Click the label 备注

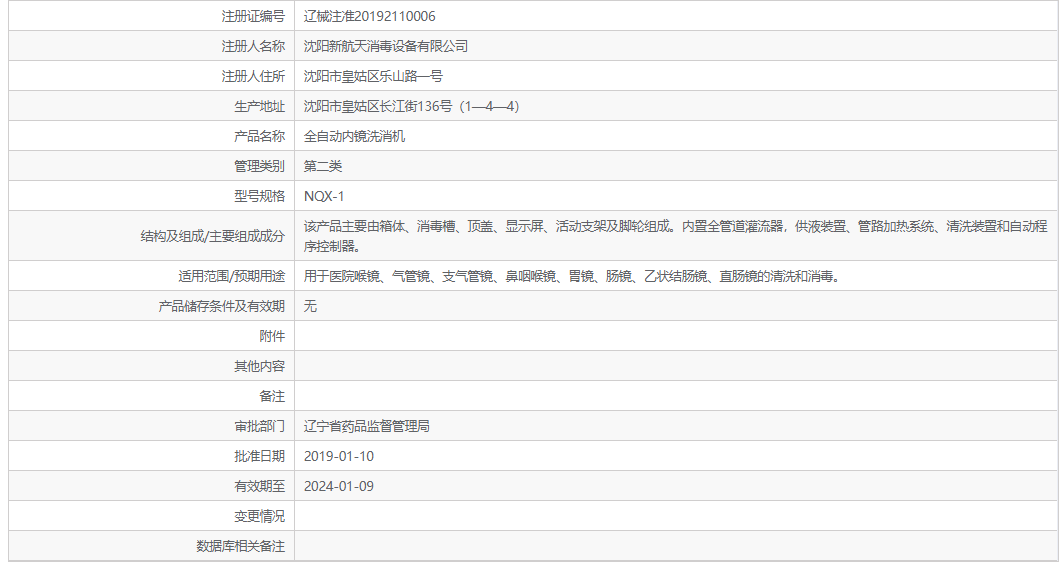pos(272,396)
